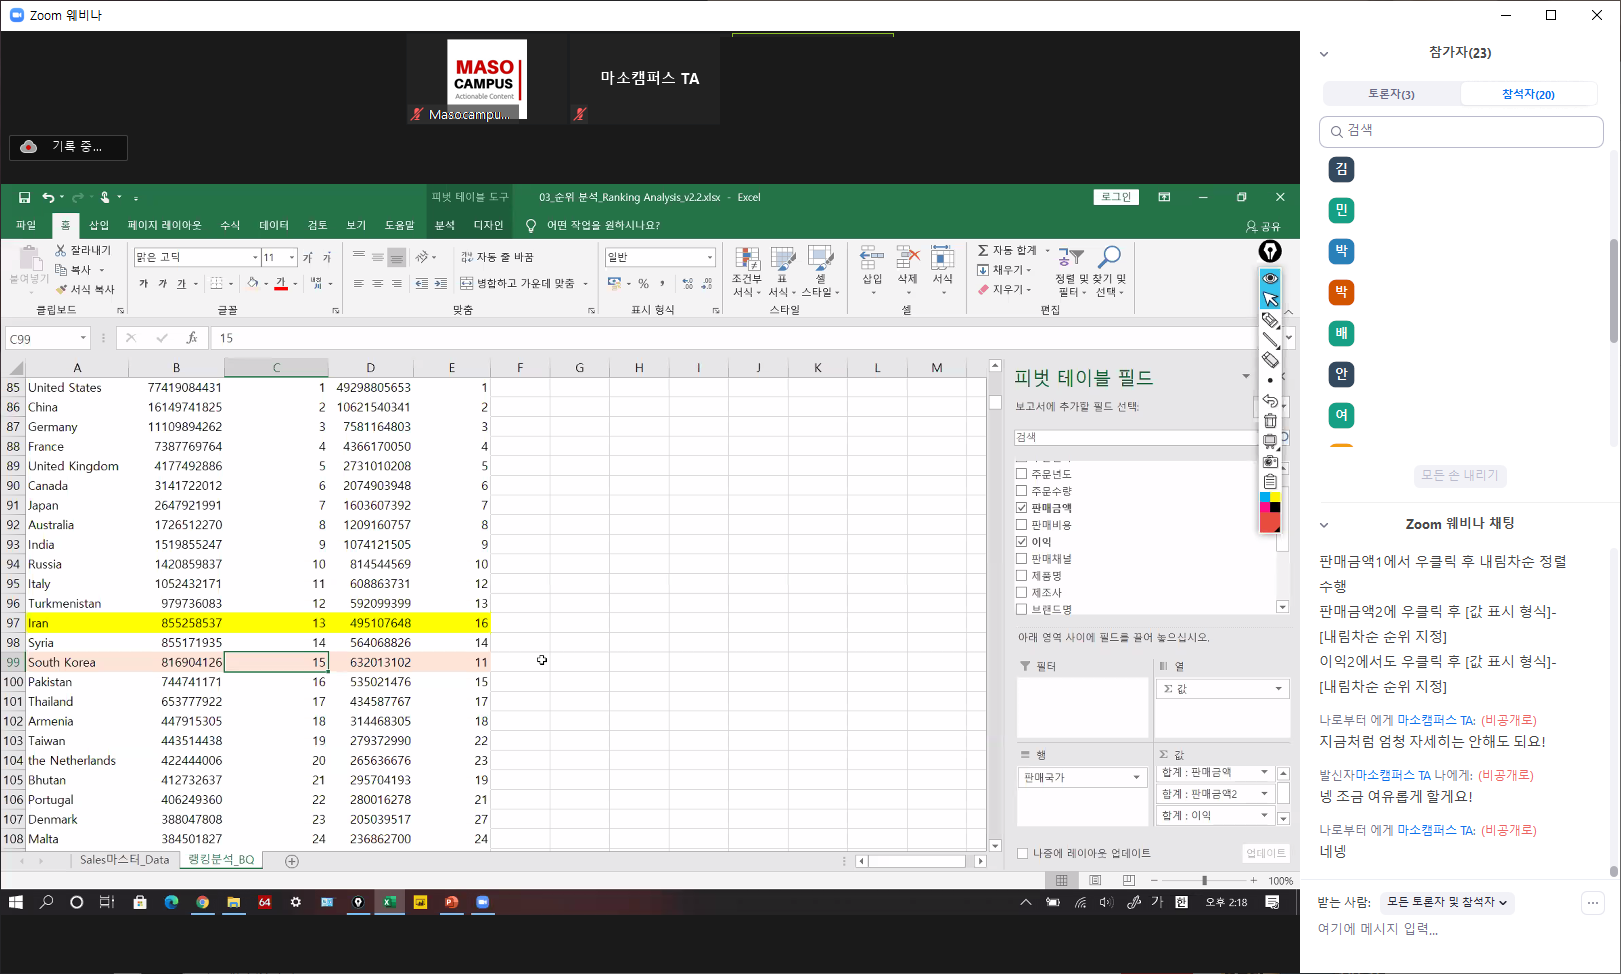
Task: Click the red color swatch in annotation toolbar
Action: pos(1269,523)
